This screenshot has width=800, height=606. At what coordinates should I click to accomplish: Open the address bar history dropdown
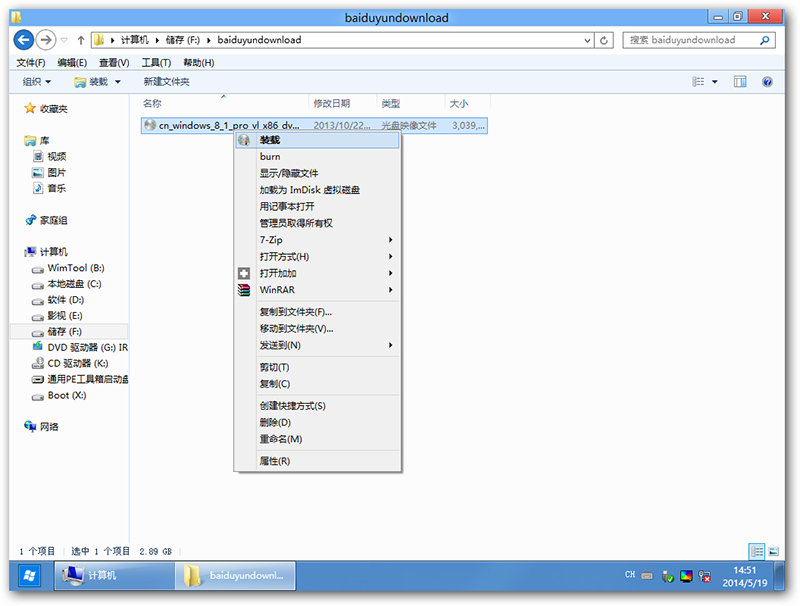click(585, 41)
